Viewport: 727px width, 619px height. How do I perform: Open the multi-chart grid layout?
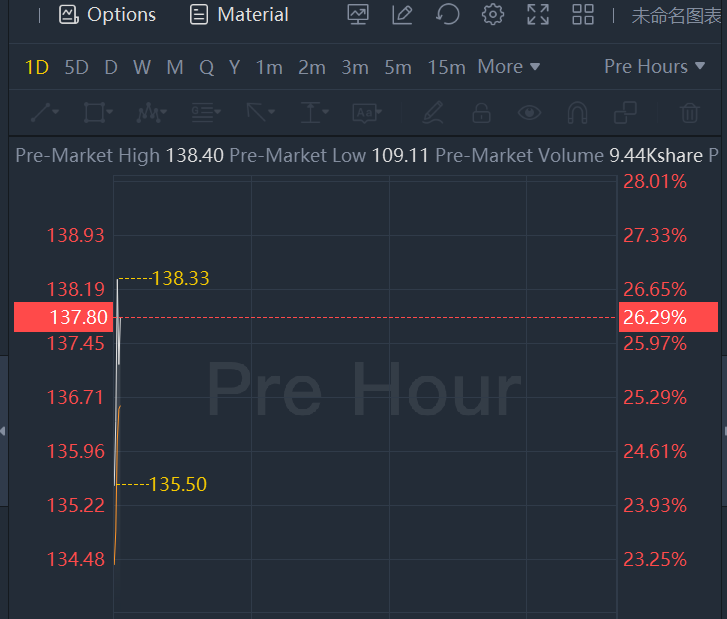click(x=583, y=15)
